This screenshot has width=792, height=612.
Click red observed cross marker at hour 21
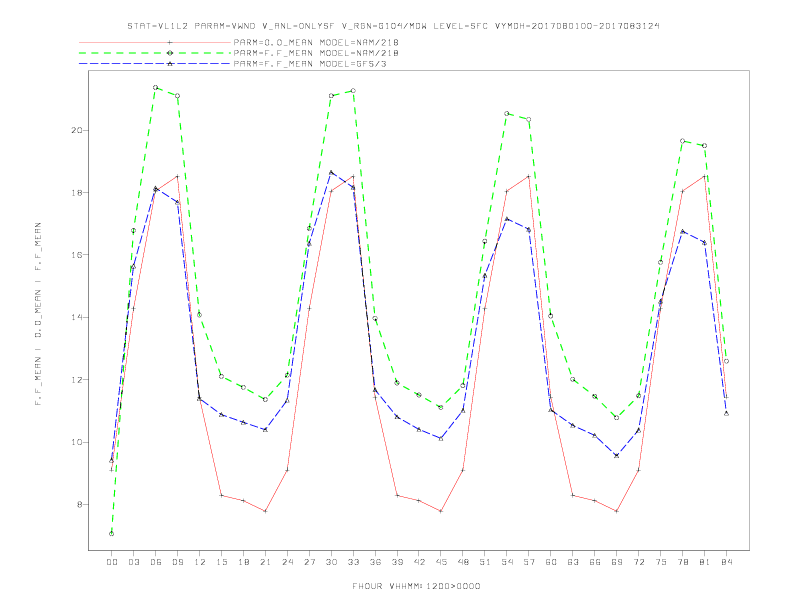pos(265,511)
